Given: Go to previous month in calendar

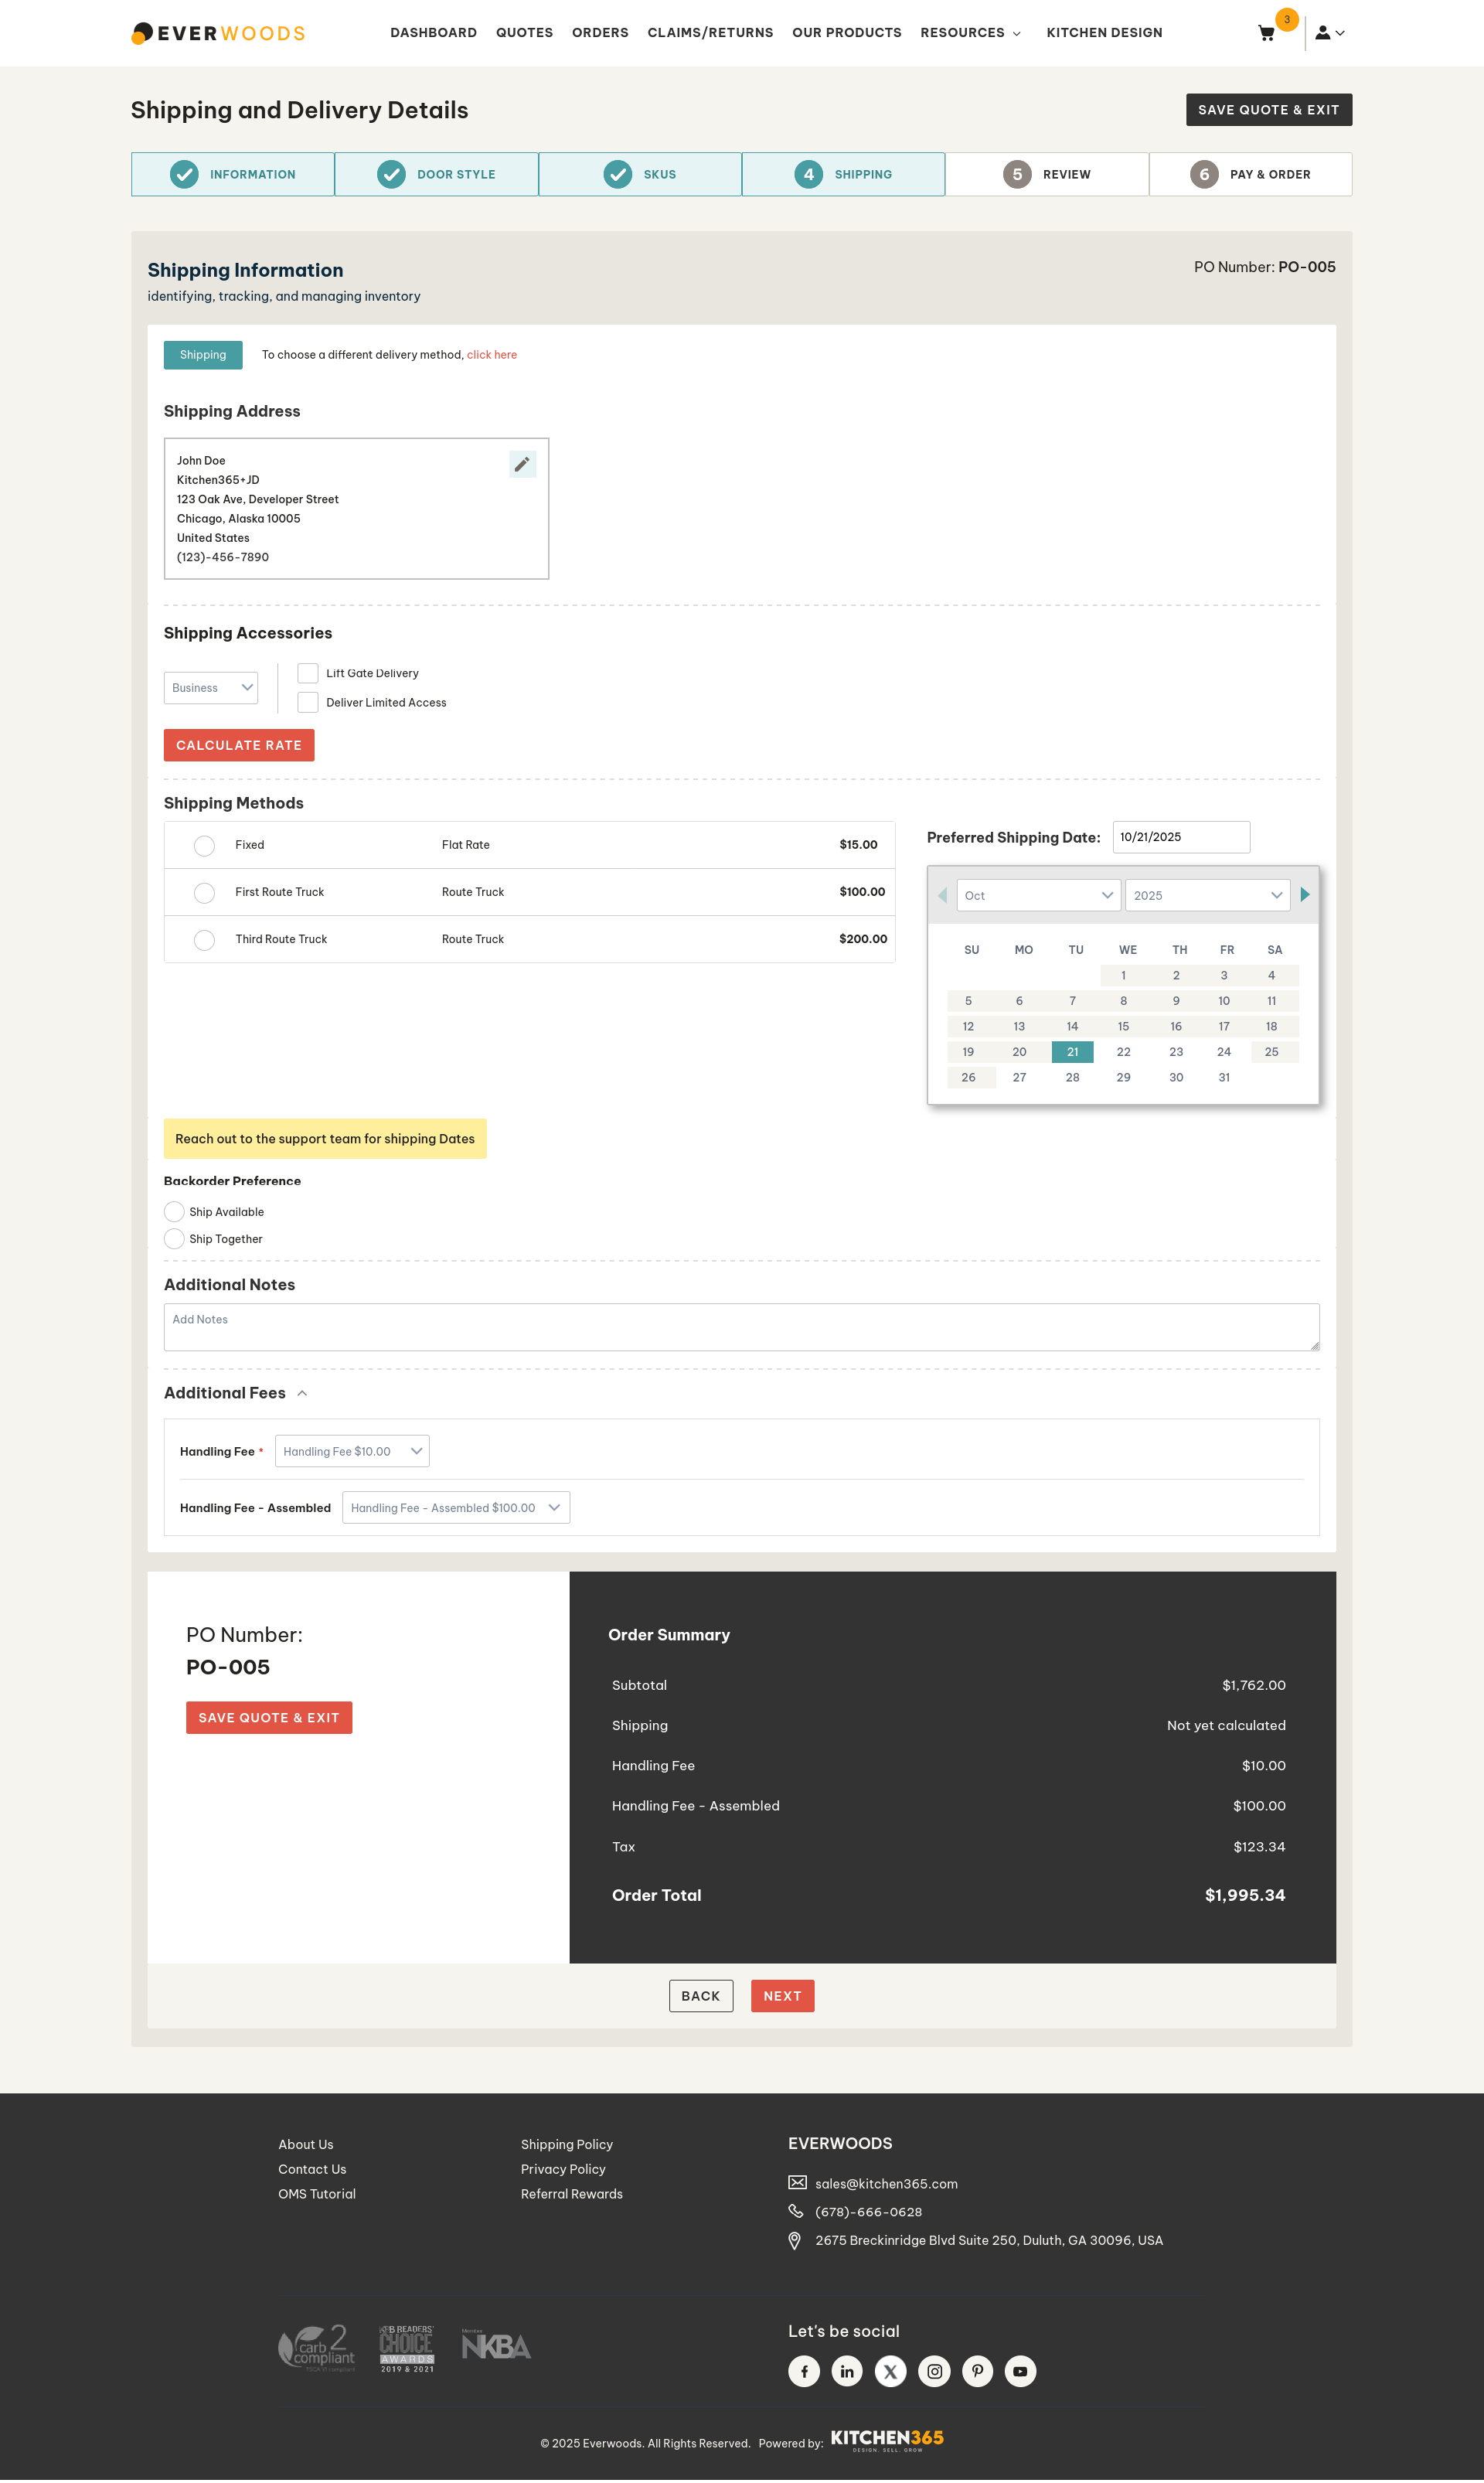Looking at the screenshot, I should tap(942, 895).
